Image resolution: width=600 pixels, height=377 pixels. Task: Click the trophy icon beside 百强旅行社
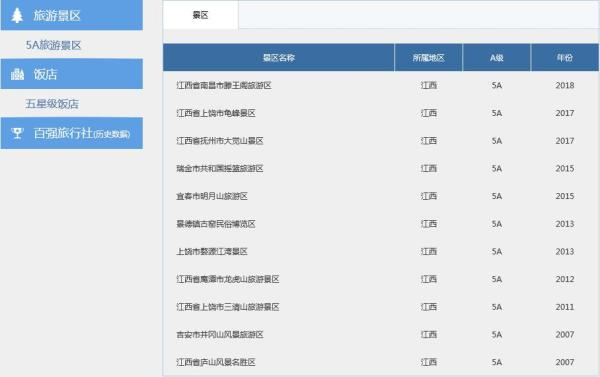17,133
